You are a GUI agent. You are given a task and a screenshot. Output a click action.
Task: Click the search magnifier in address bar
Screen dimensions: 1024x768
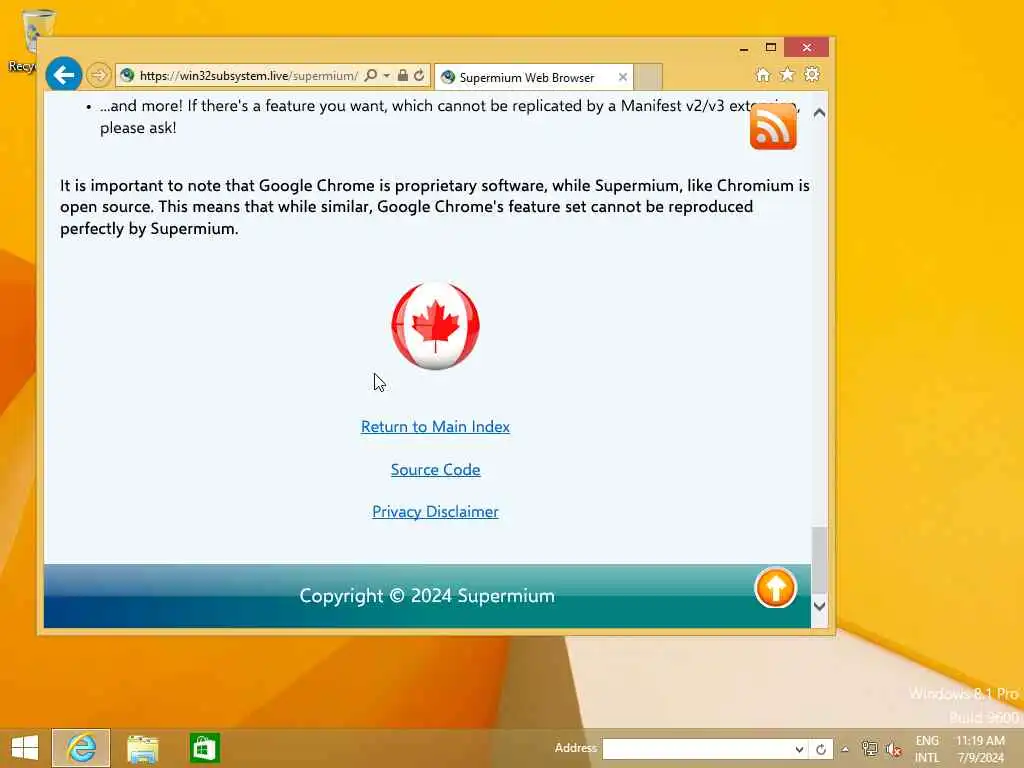pos(371,75)
